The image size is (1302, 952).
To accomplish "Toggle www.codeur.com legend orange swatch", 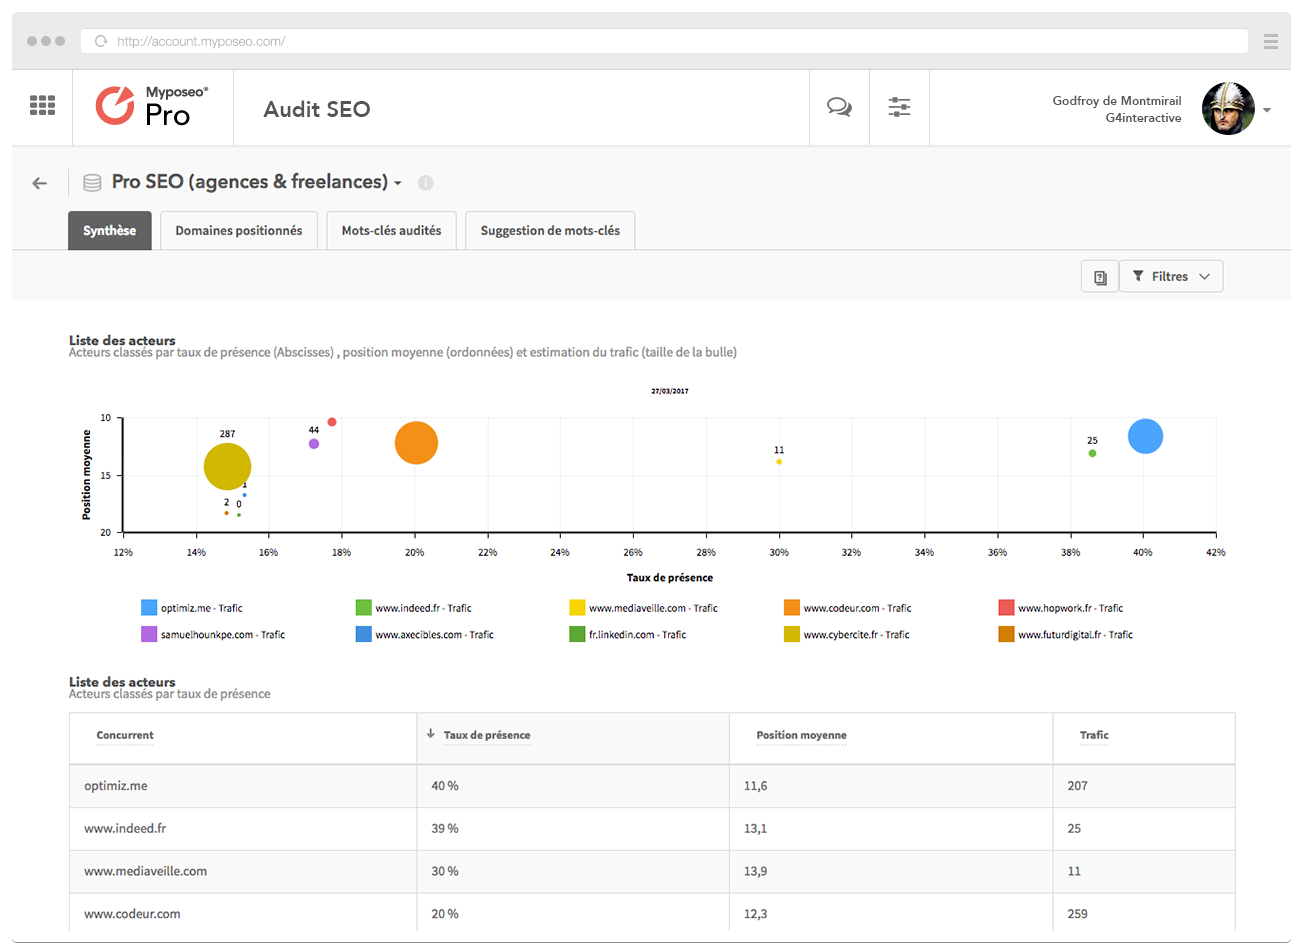I will [x=792, y=607].
